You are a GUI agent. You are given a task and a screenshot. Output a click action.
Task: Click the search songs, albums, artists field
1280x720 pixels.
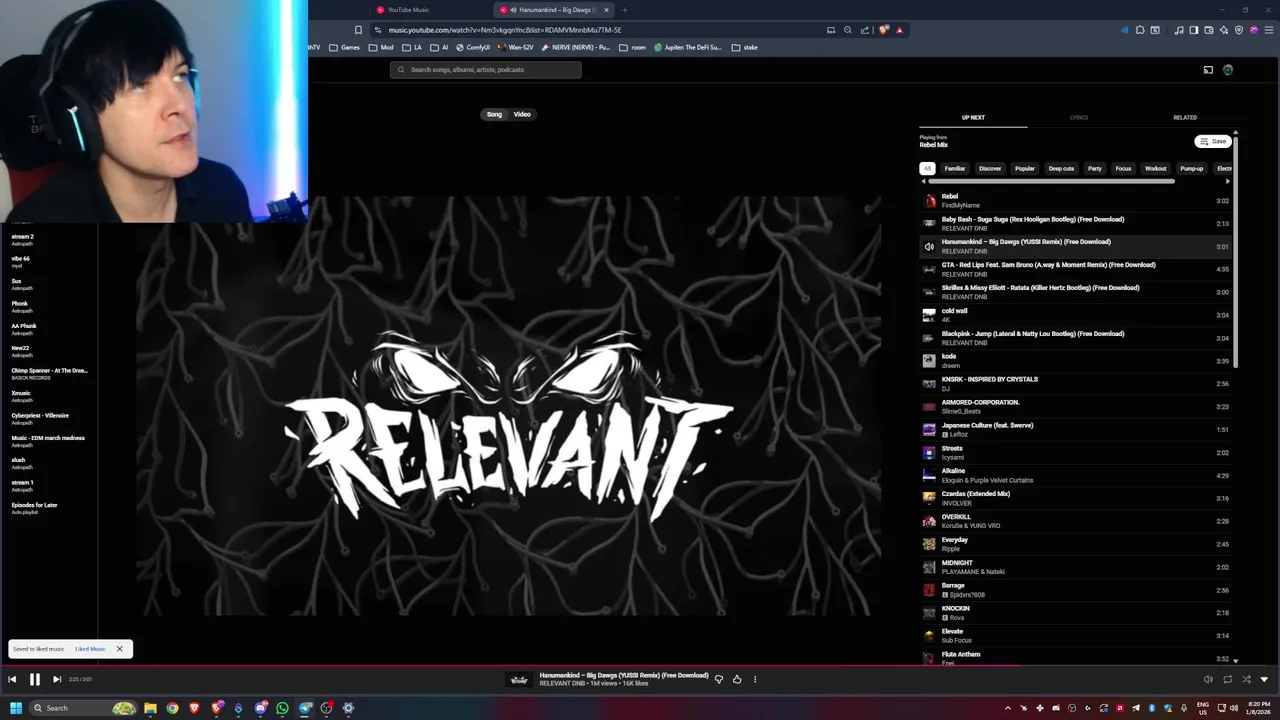pyautogui.click(x=486, y=70)
